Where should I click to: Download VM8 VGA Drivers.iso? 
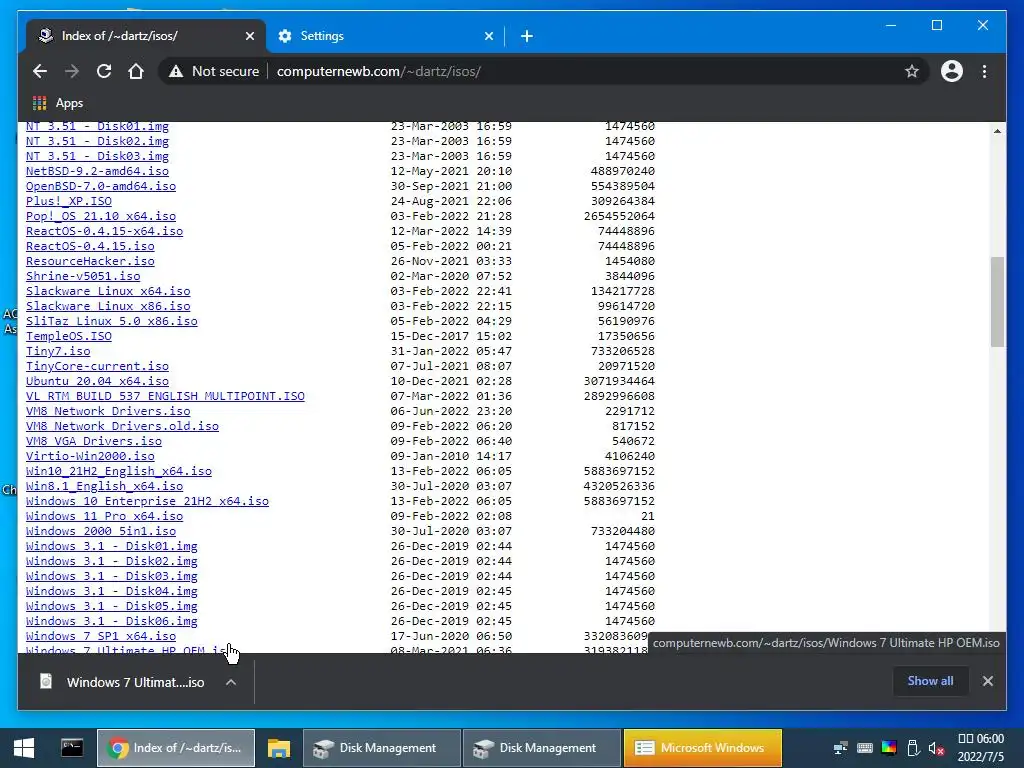[93, 441]
